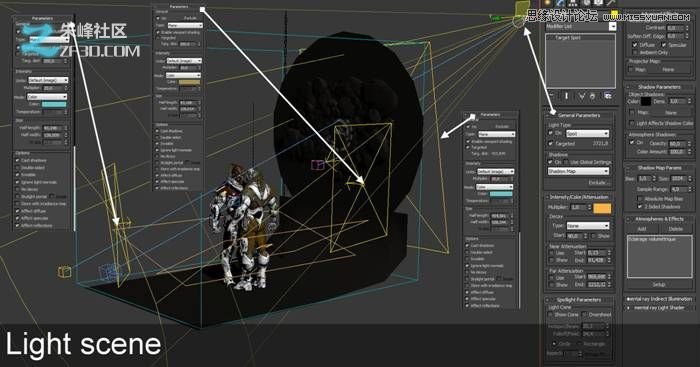
Task: Collapse the Shadow Parameters rollout
Action: coord(659,87)
